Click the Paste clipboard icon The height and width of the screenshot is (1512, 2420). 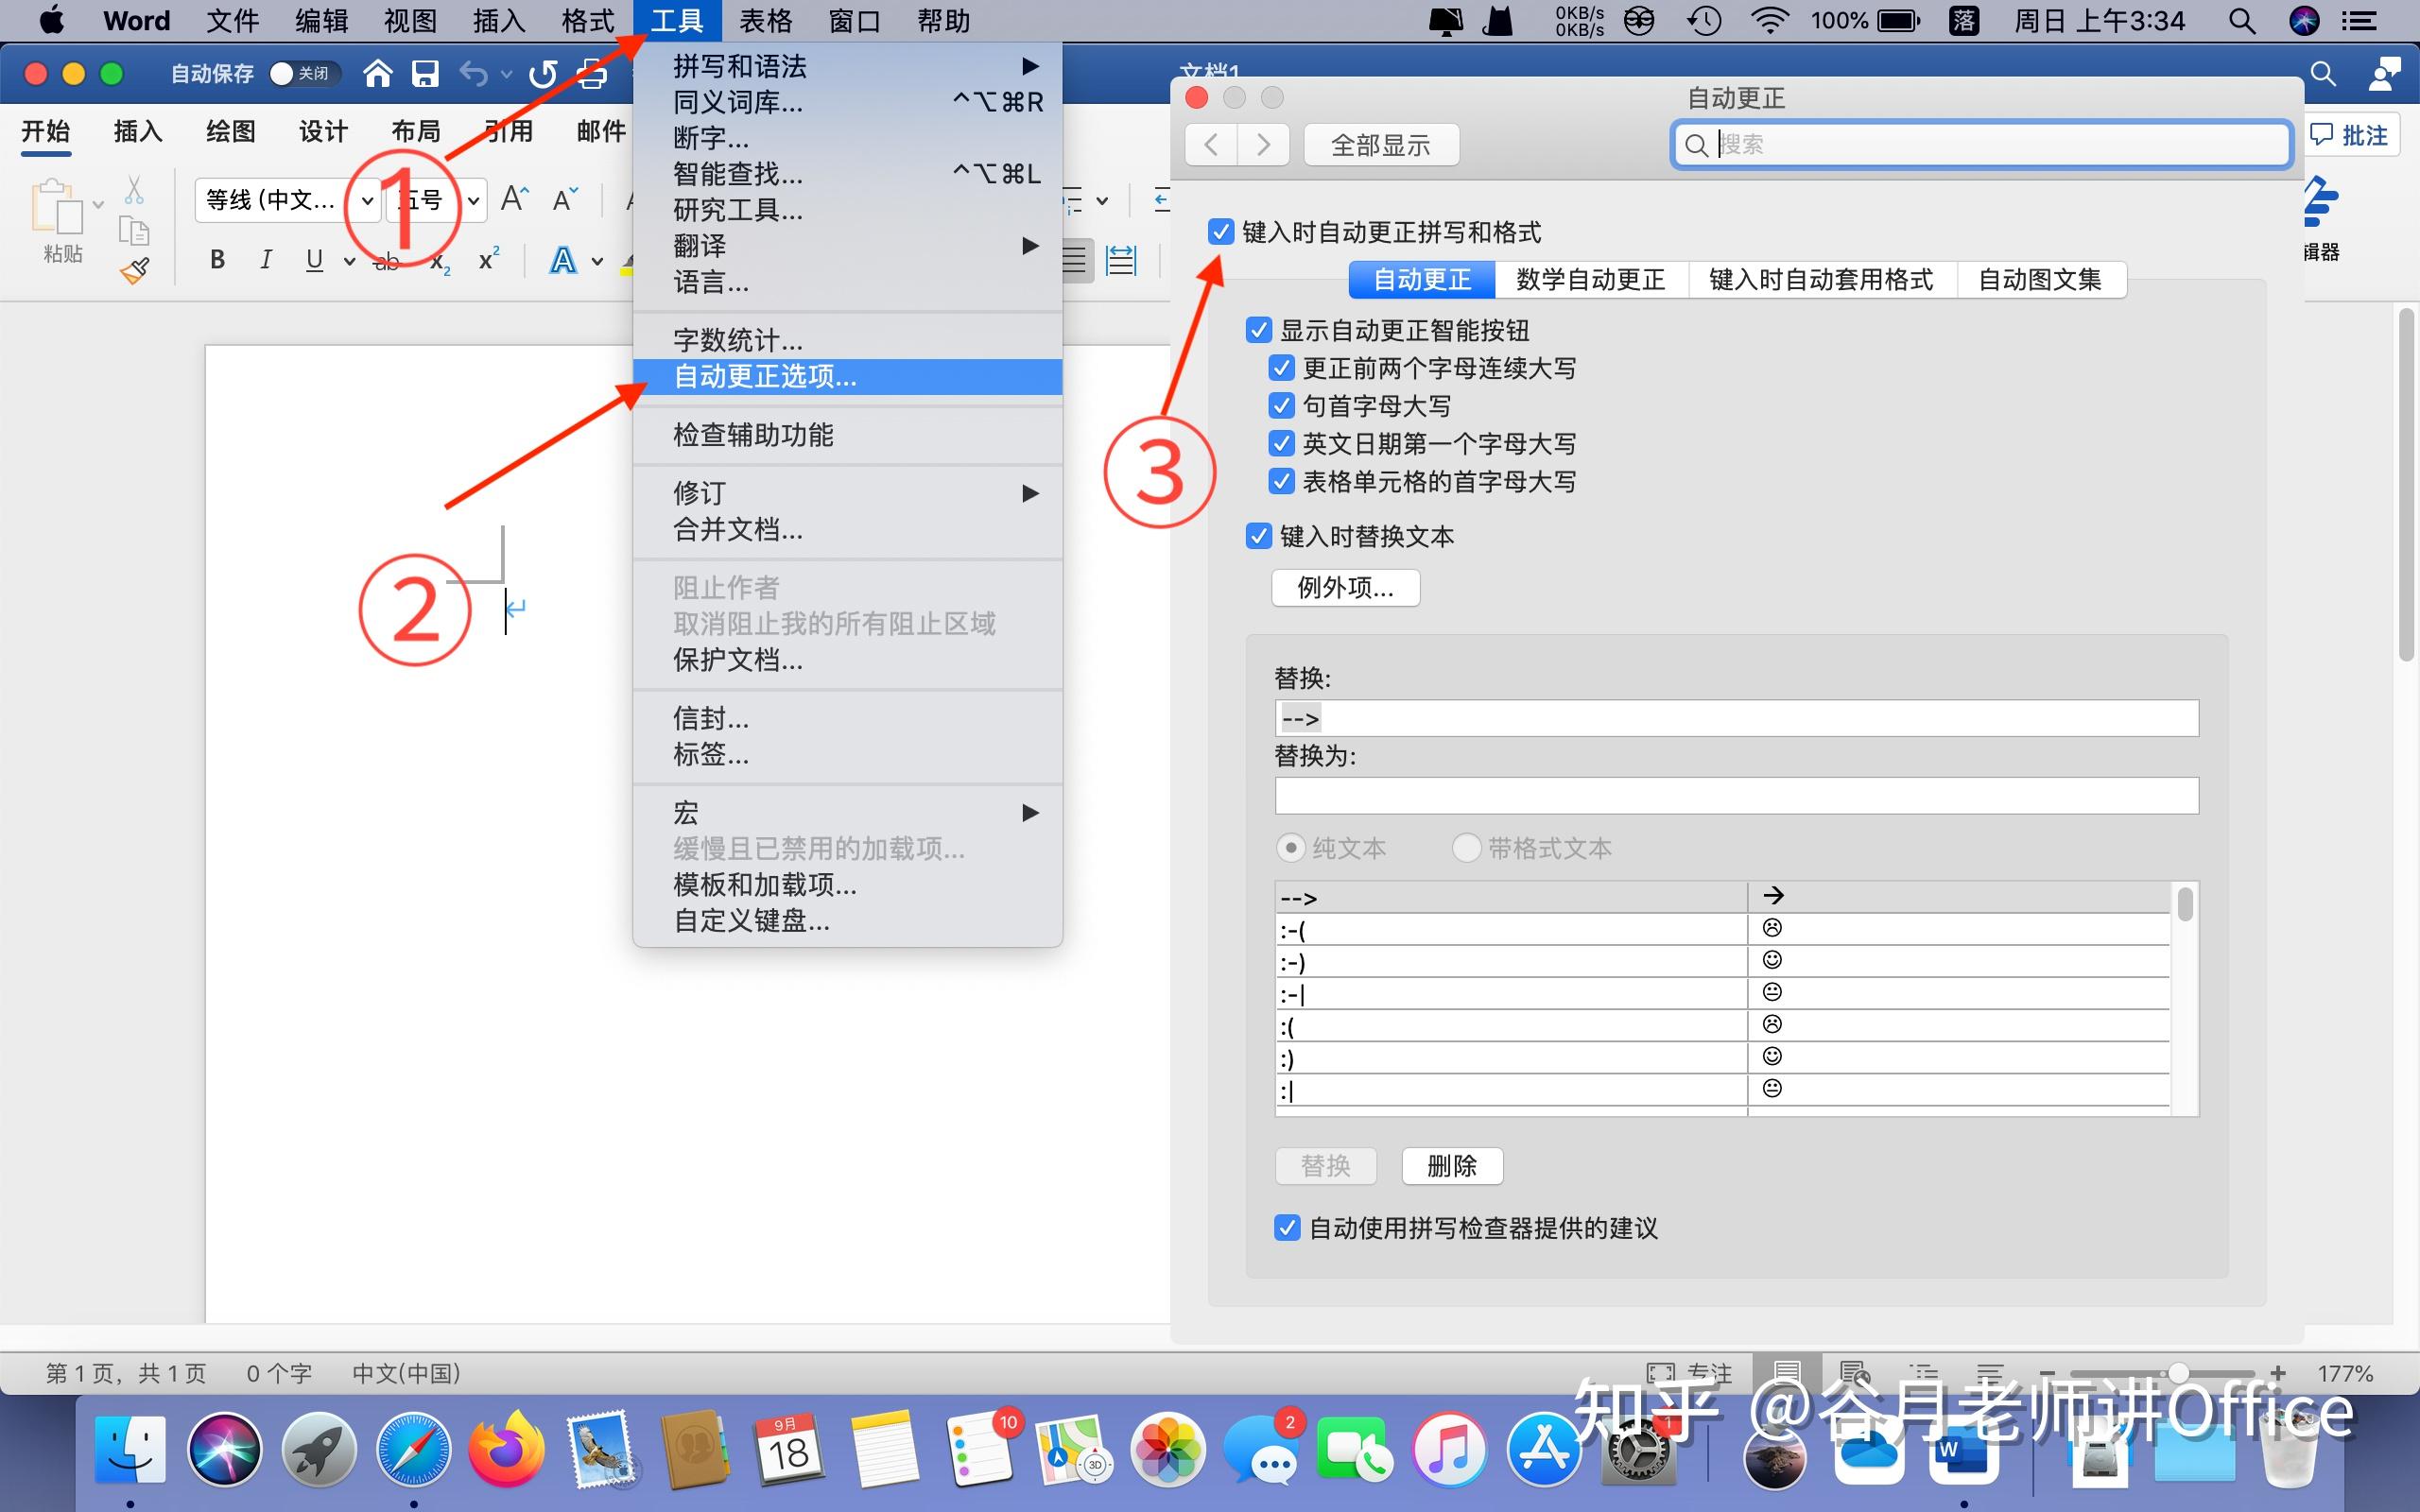click(58, 206)
